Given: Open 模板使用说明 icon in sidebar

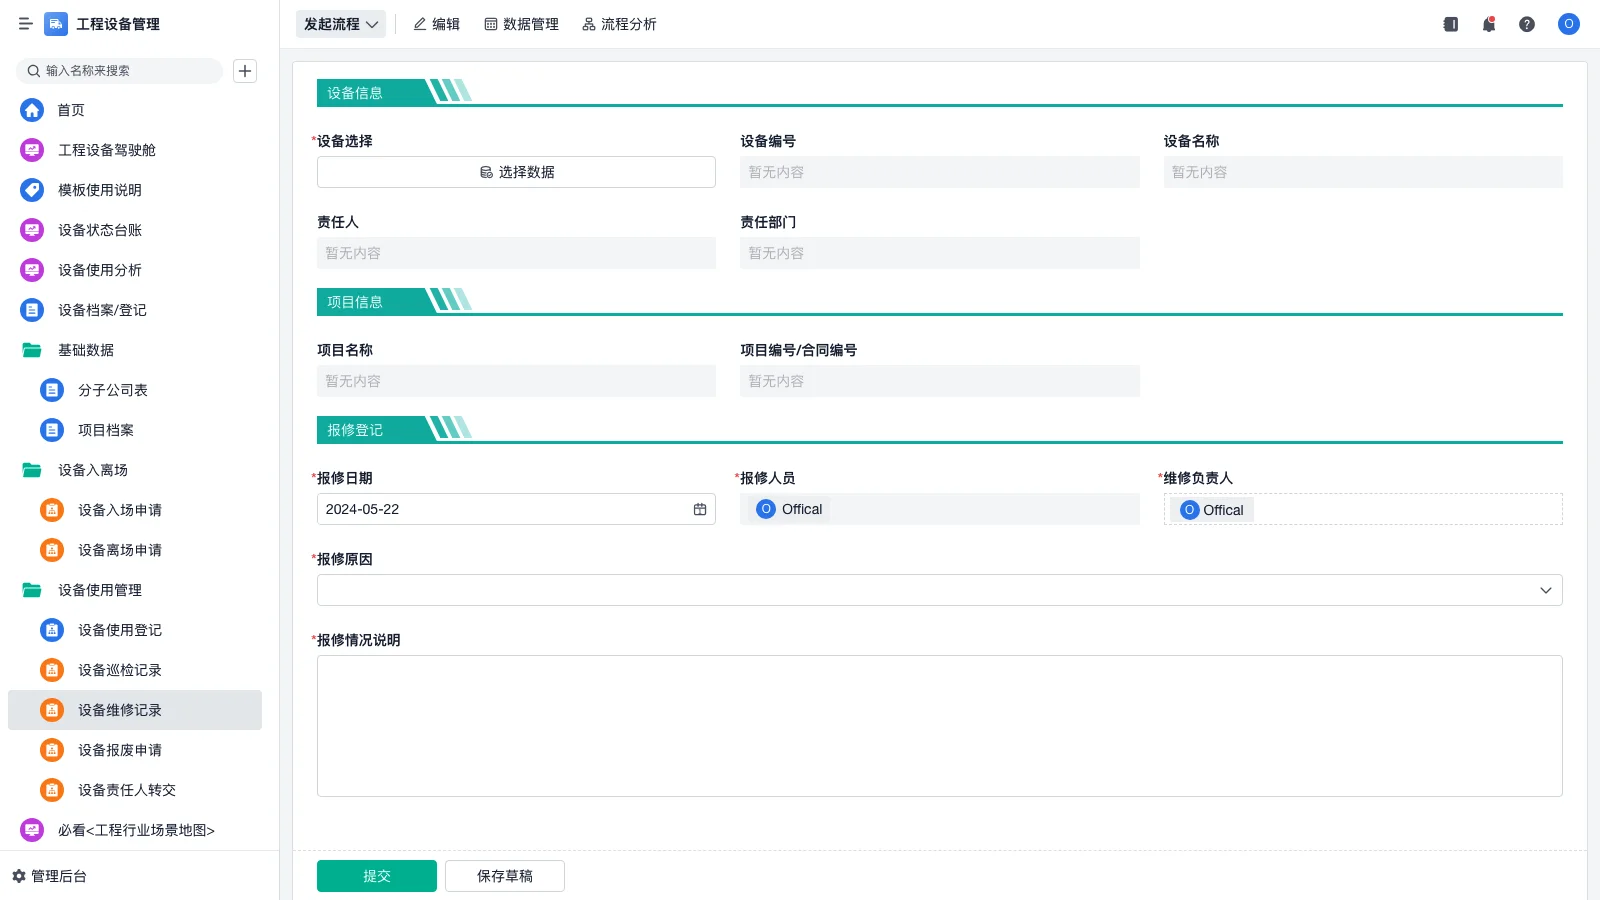Looking at the screenshot, I should point(32,190).
